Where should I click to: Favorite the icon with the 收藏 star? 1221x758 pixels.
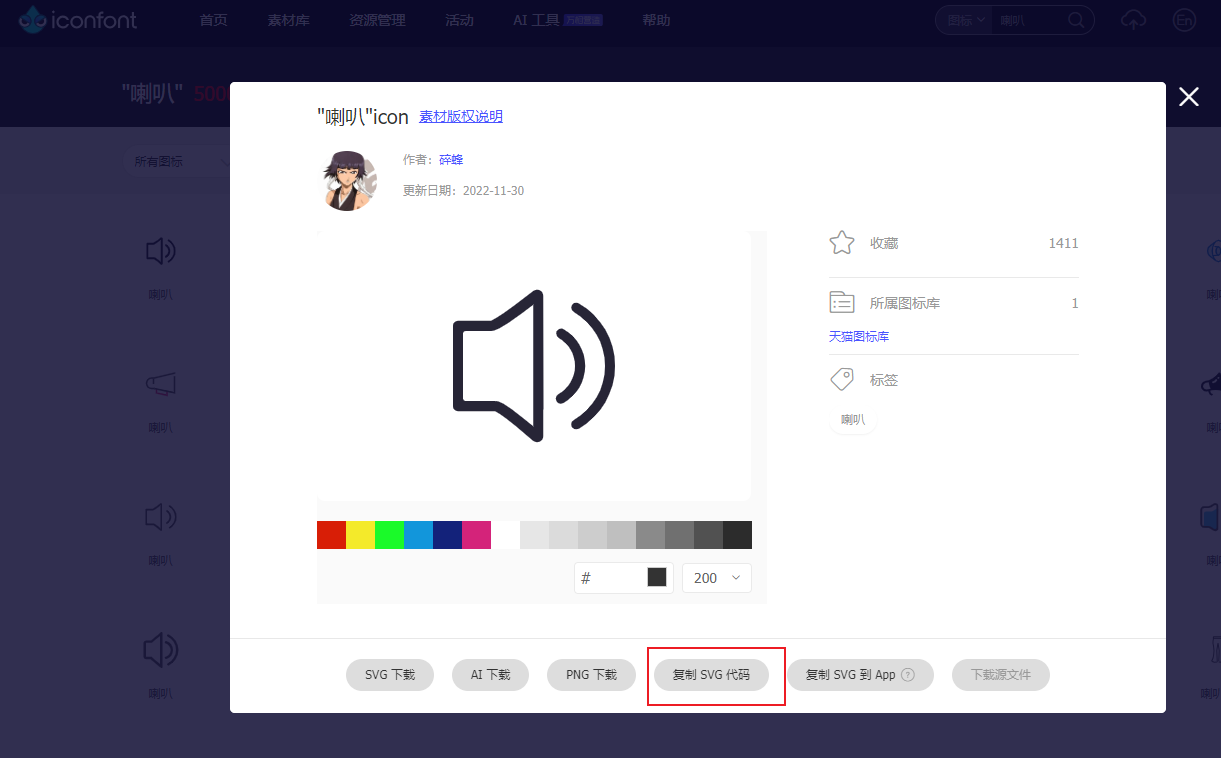point(842,243)
